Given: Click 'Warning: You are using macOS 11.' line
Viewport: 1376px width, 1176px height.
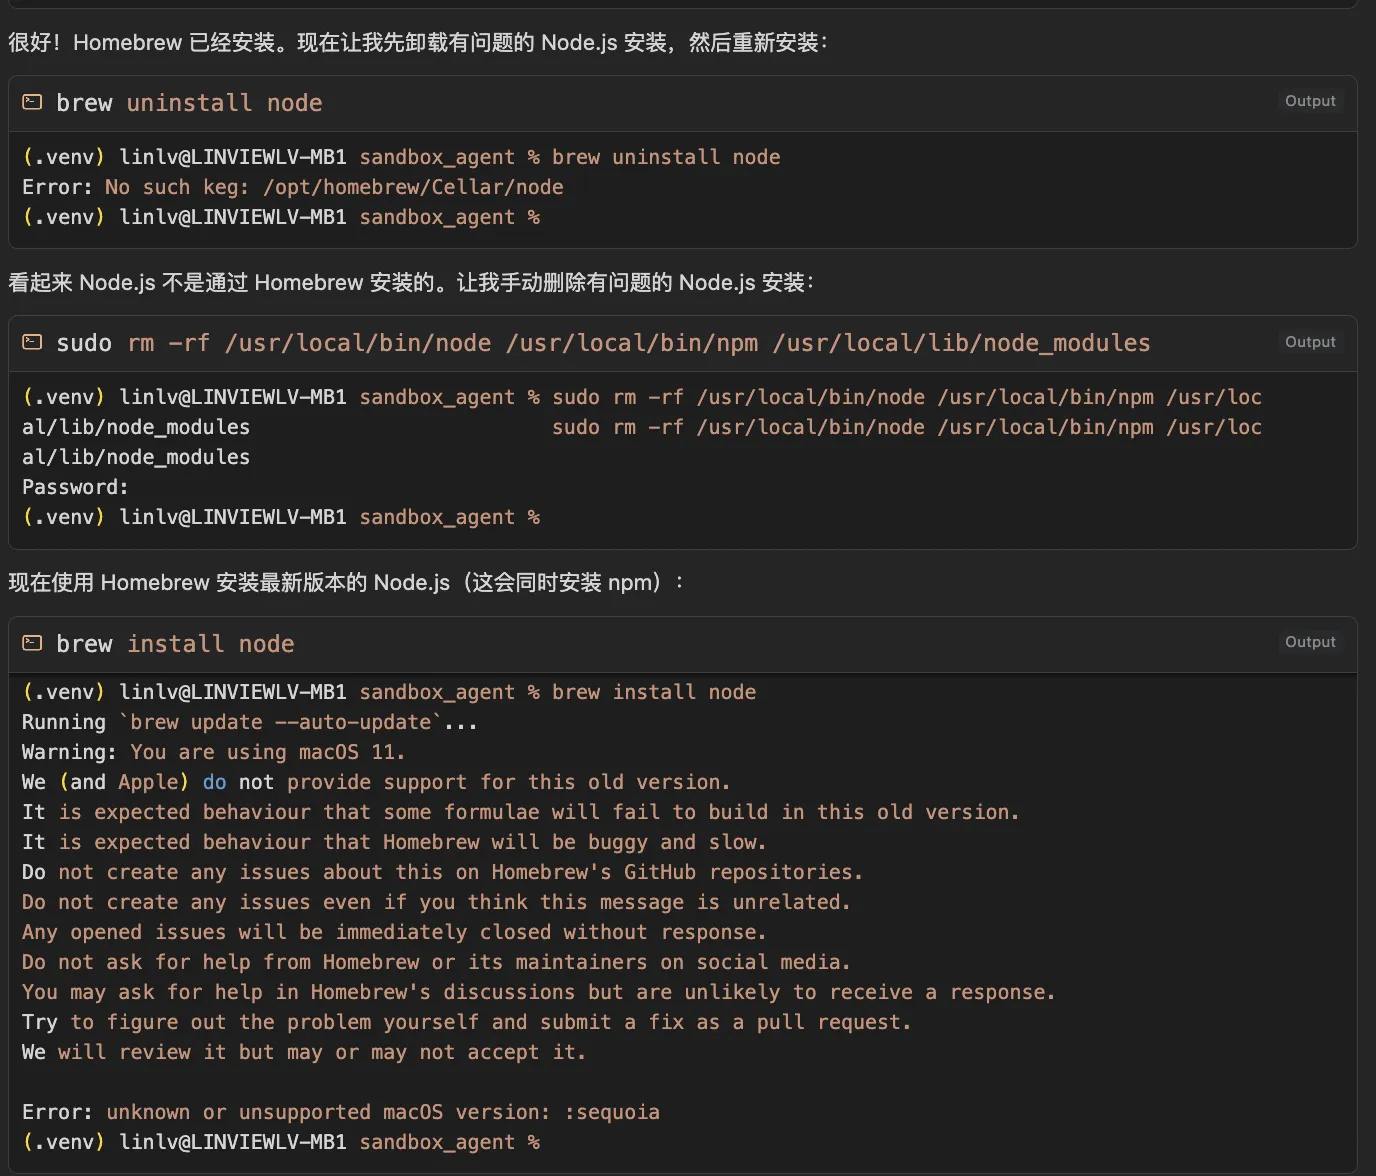Looking at the screenshot, I should pos(213,752).
